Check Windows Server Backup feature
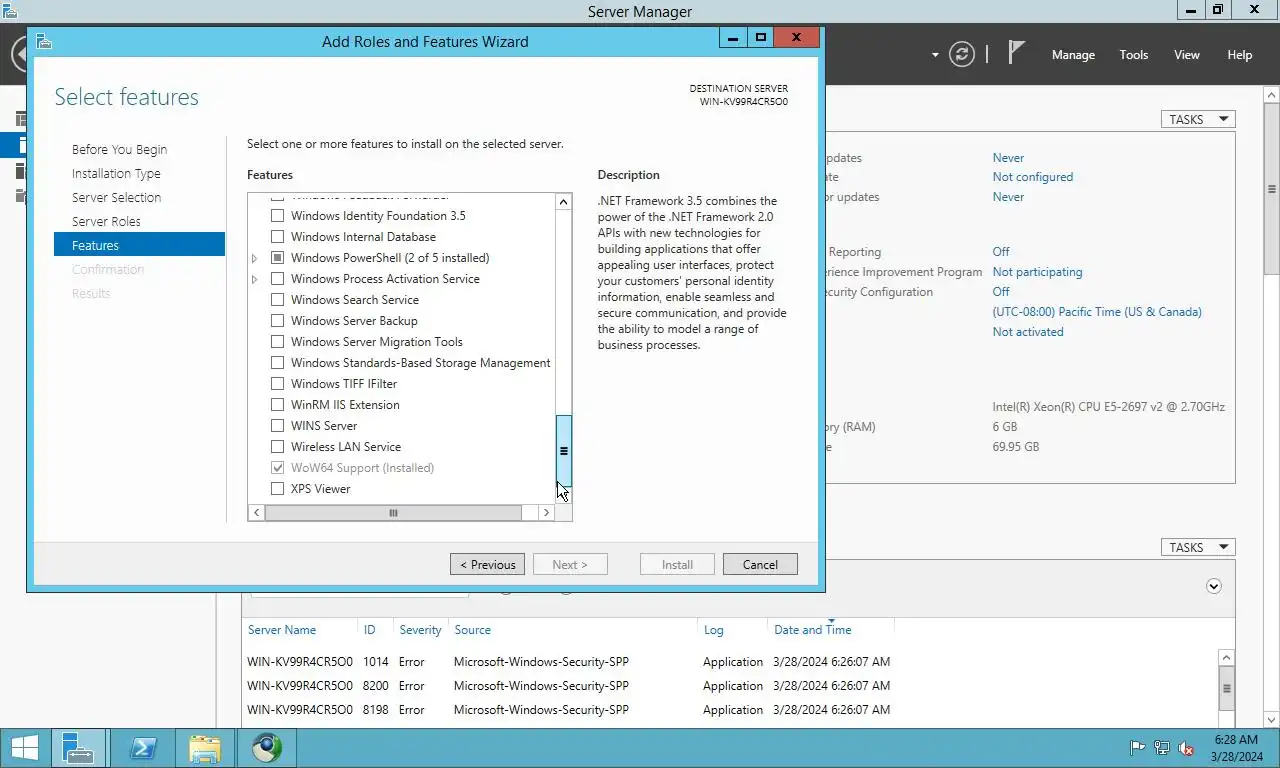1280x768 pixels. [x=278, y=321]
